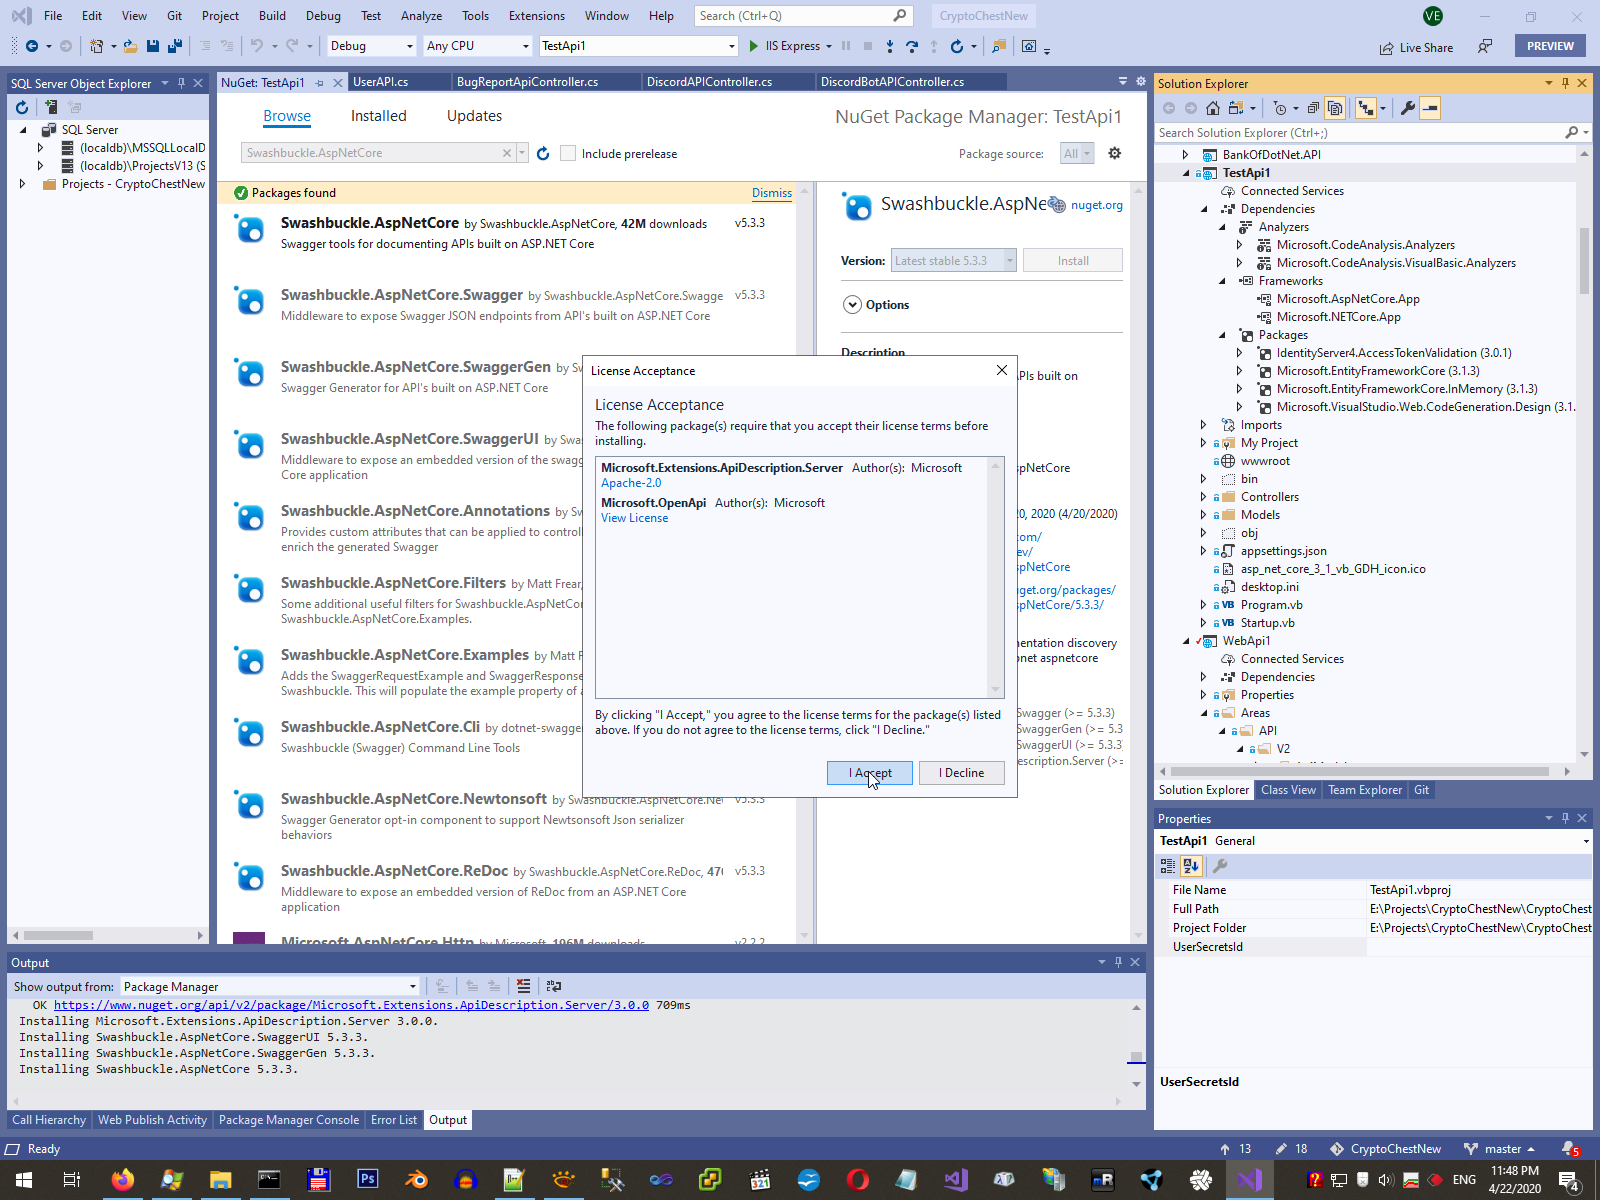Collapse the TestApi1 project node
Image resolution: width=1600 pixels, height=1200 pixels.
pyautogui.click(x=1186, y=173)
